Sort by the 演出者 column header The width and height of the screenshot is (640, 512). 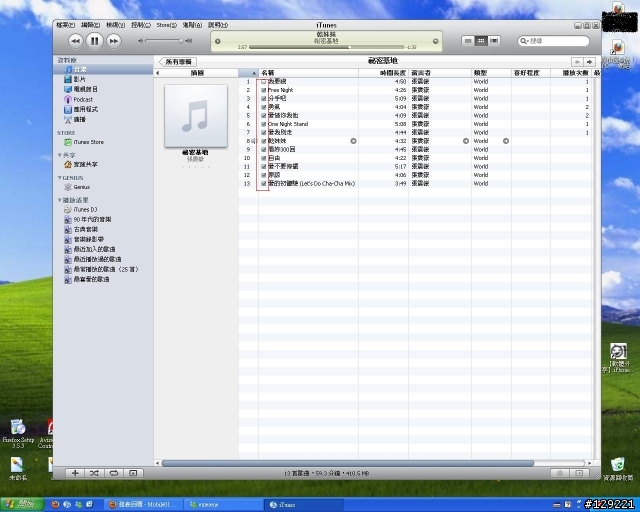[x=440, y=73]
